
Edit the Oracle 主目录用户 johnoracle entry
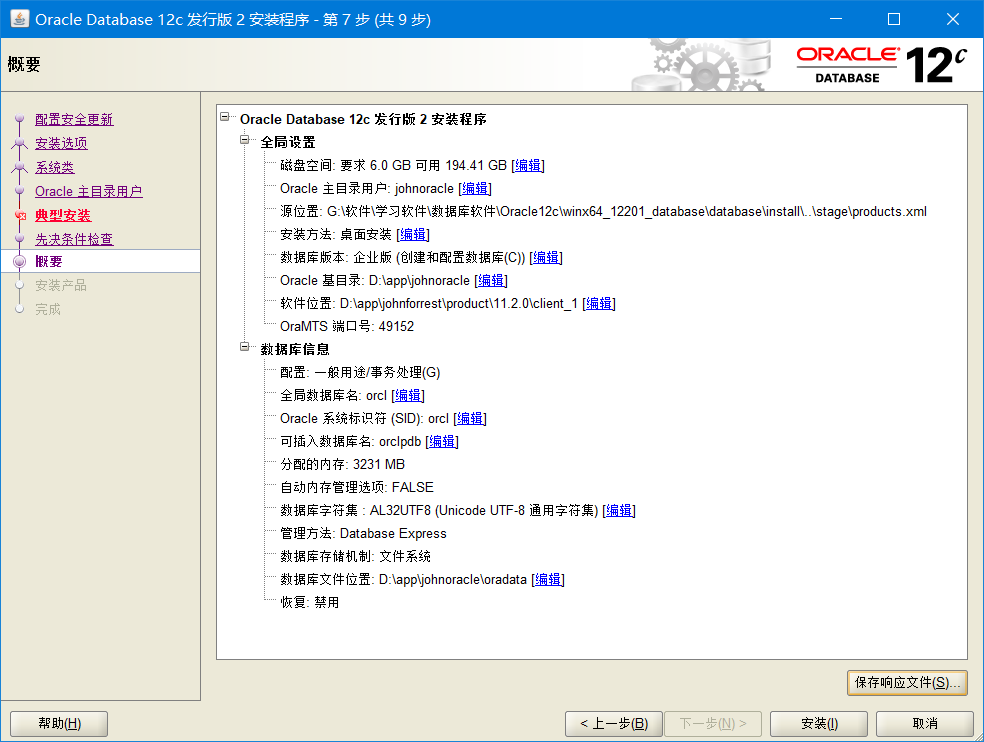point(475,188)
